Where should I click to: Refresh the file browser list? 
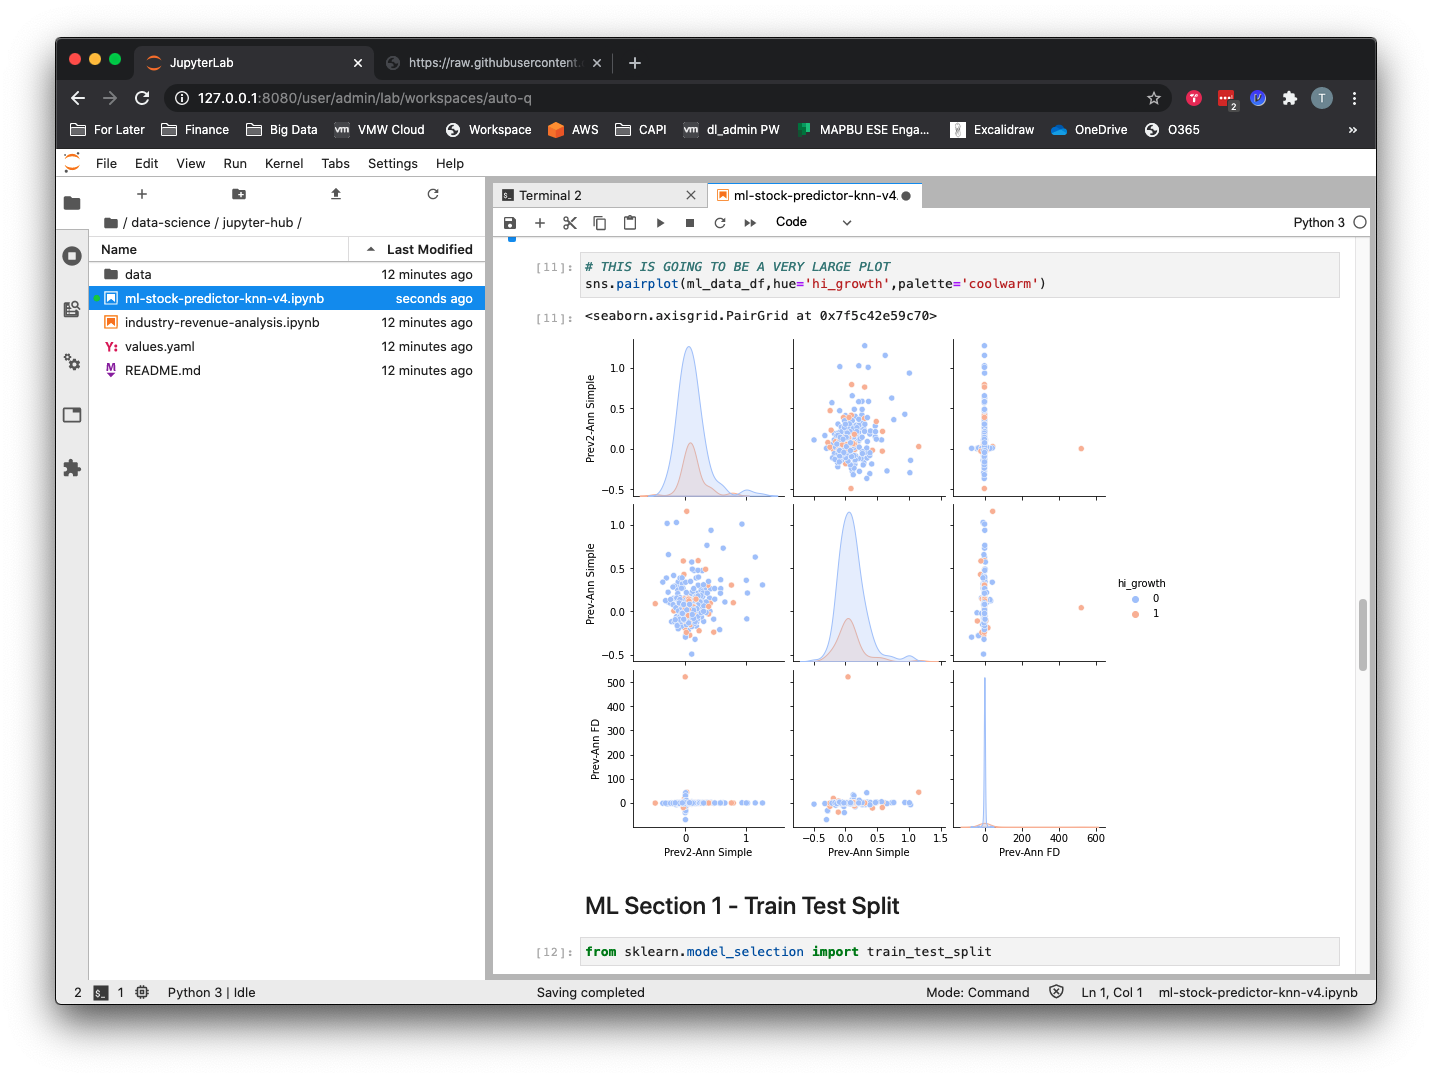click(x=433, y=194)
